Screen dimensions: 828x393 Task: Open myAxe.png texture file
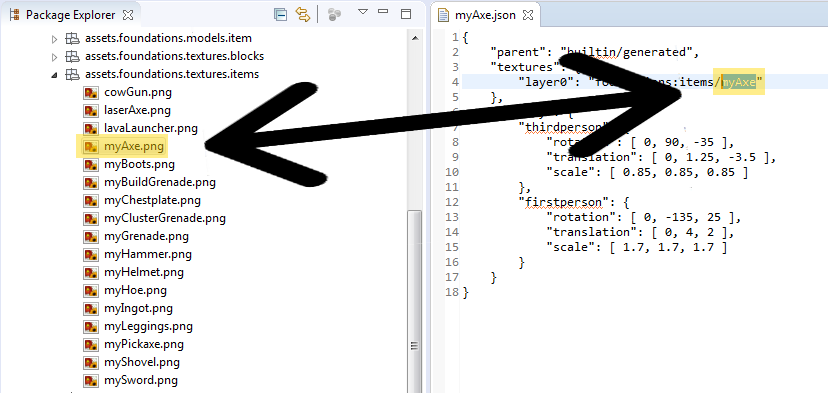click(x=134, y=146)
